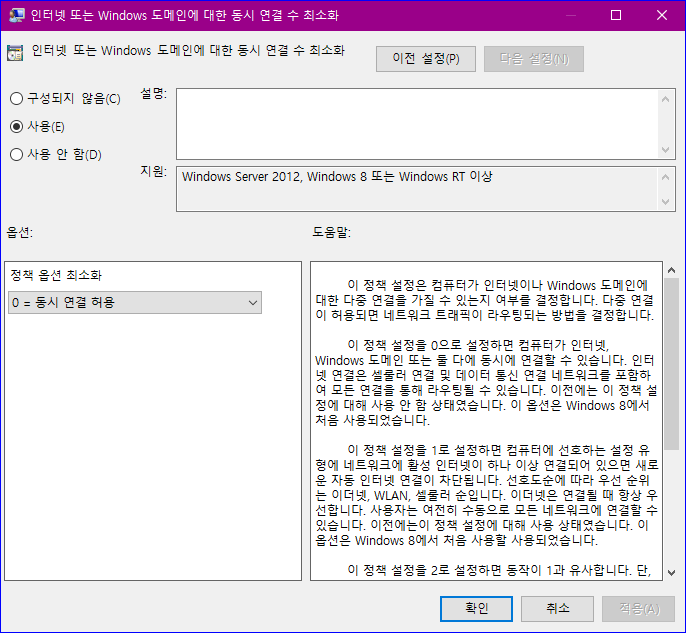Click the 옵션: label
This screenshot has width=686, height=633.
[20, 232]
